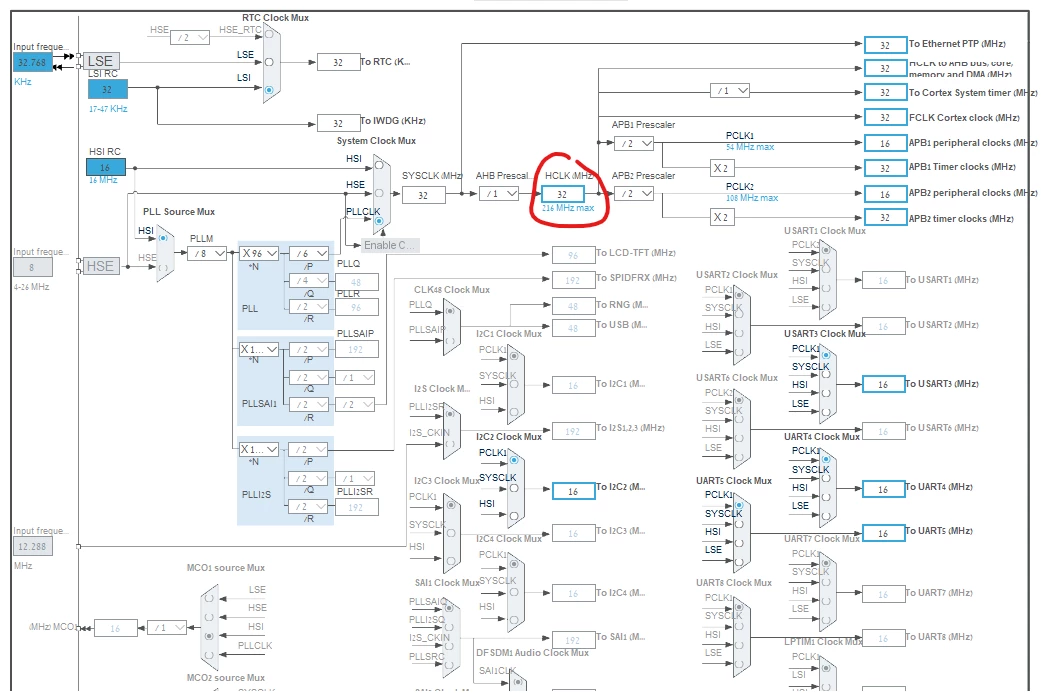1063x693 pixels.
Task: Click the LSE oscillator block
Action: click(x=100, y=61)
